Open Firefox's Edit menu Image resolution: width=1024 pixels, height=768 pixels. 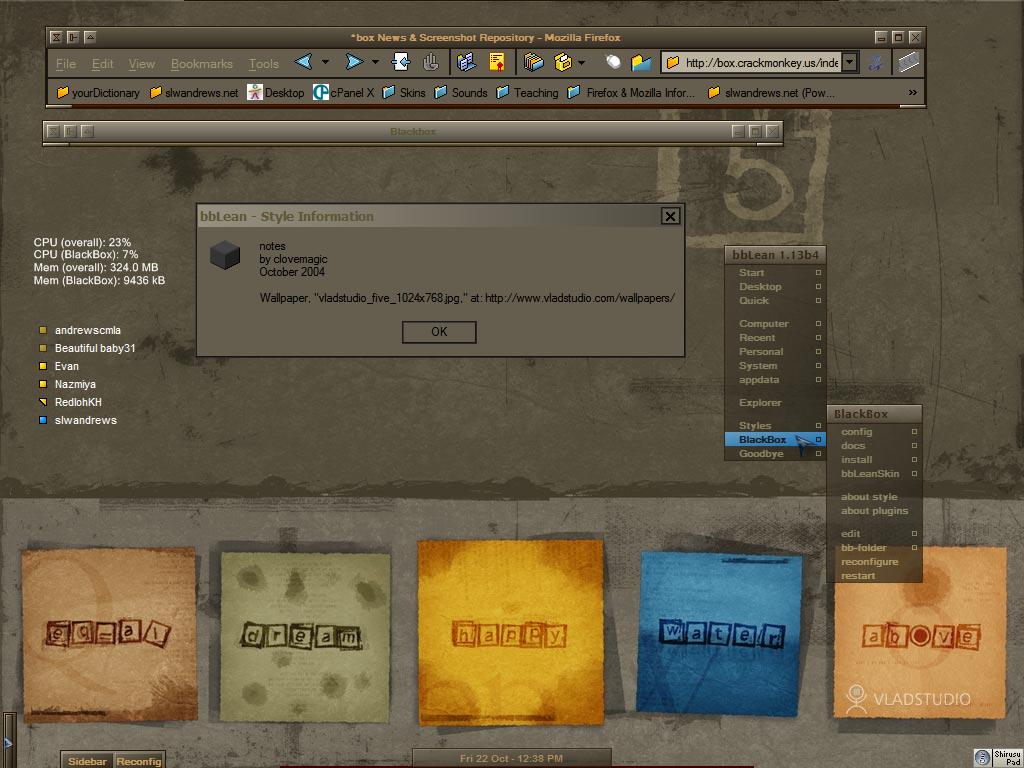(x=103, y=63)
